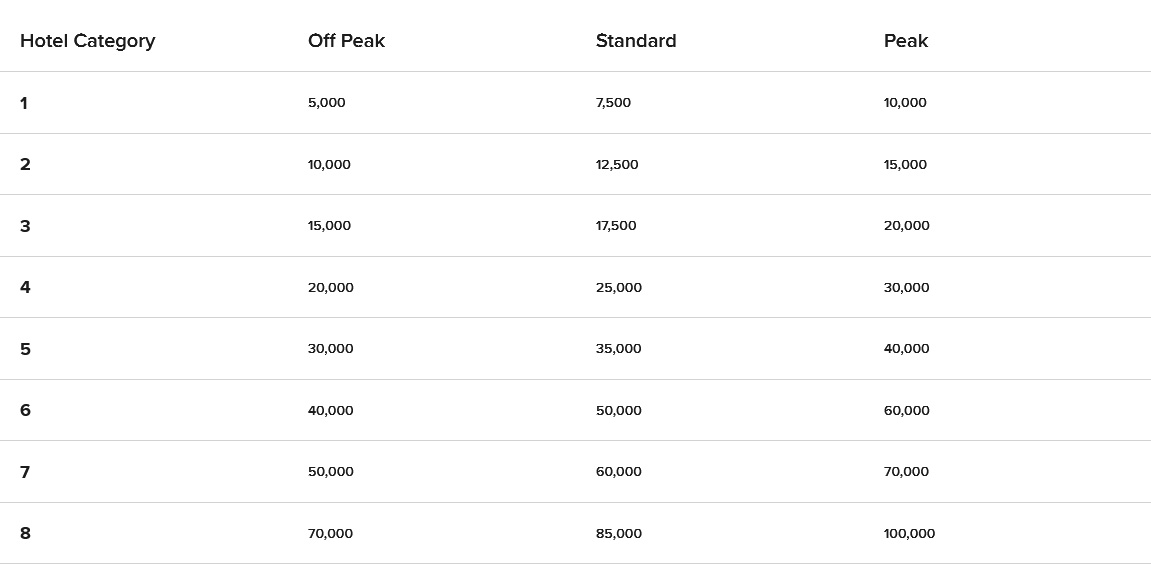Select the 5,000 Off Peak value
The image size is (1151, 564).
tap(327, 103)
